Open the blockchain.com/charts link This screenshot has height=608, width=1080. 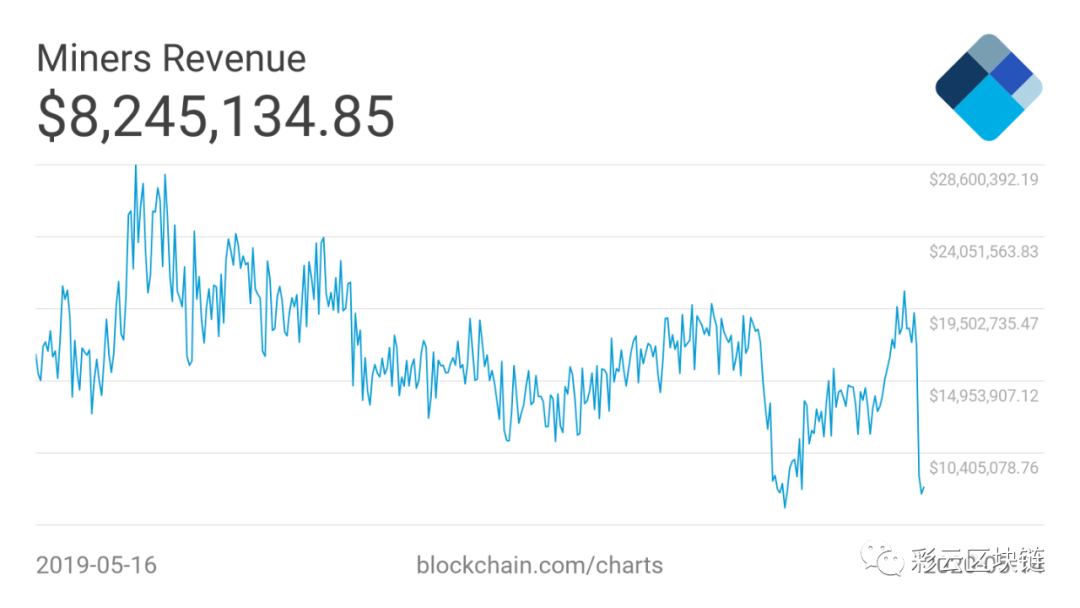coord(539,565)
